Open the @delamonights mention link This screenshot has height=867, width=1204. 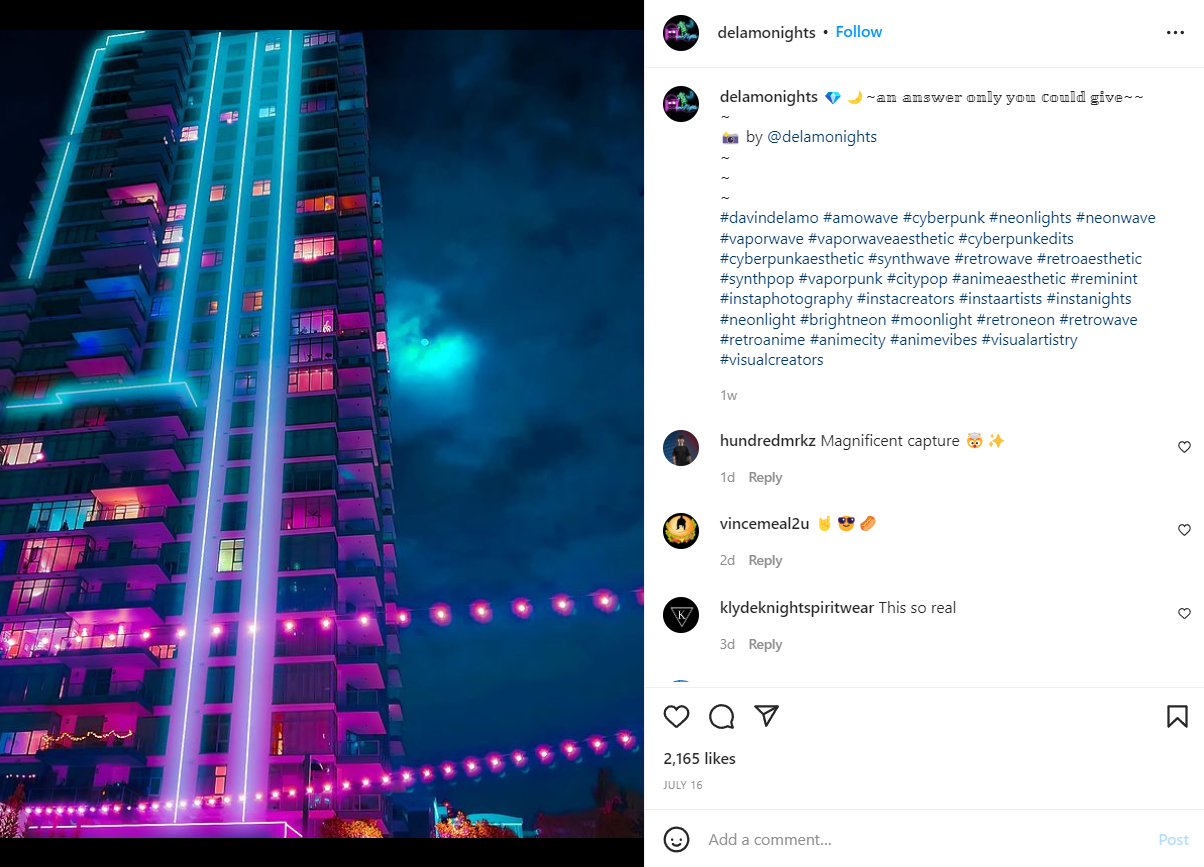coord(822,137)
